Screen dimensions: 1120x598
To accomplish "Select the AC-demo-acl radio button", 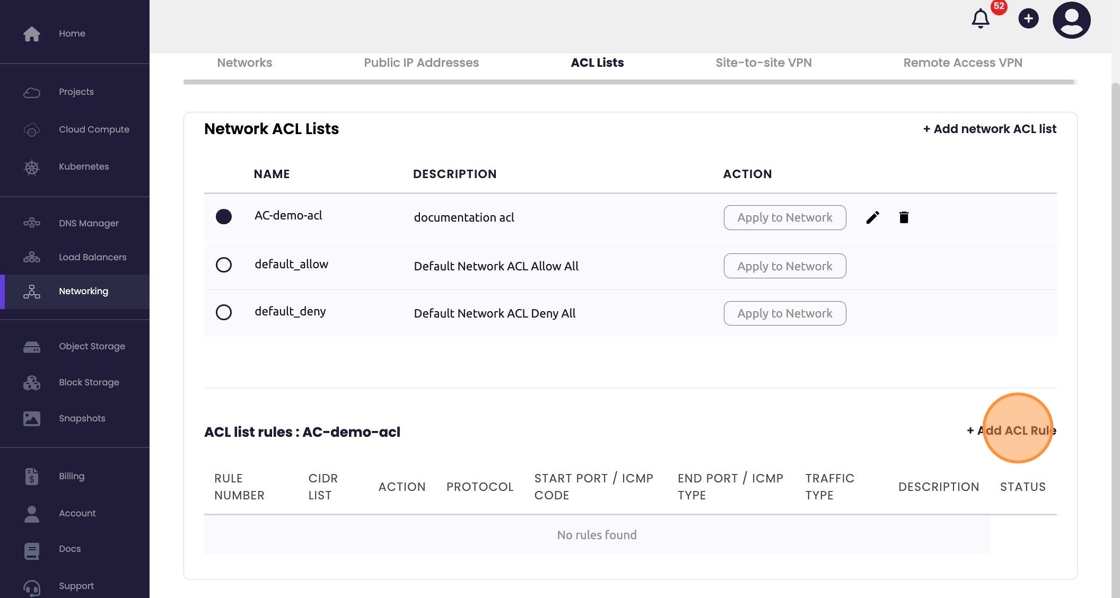I will coord(224,217).
